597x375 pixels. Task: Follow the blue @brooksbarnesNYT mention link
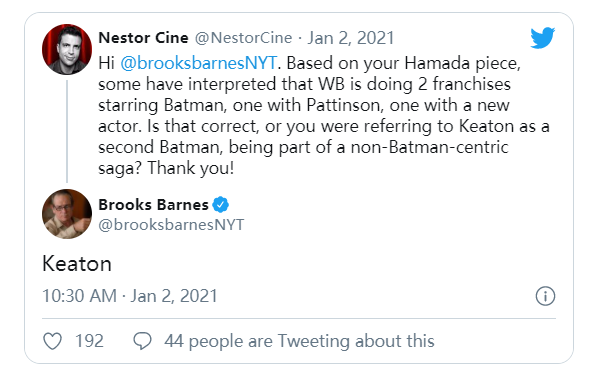[x=198, y=63]
